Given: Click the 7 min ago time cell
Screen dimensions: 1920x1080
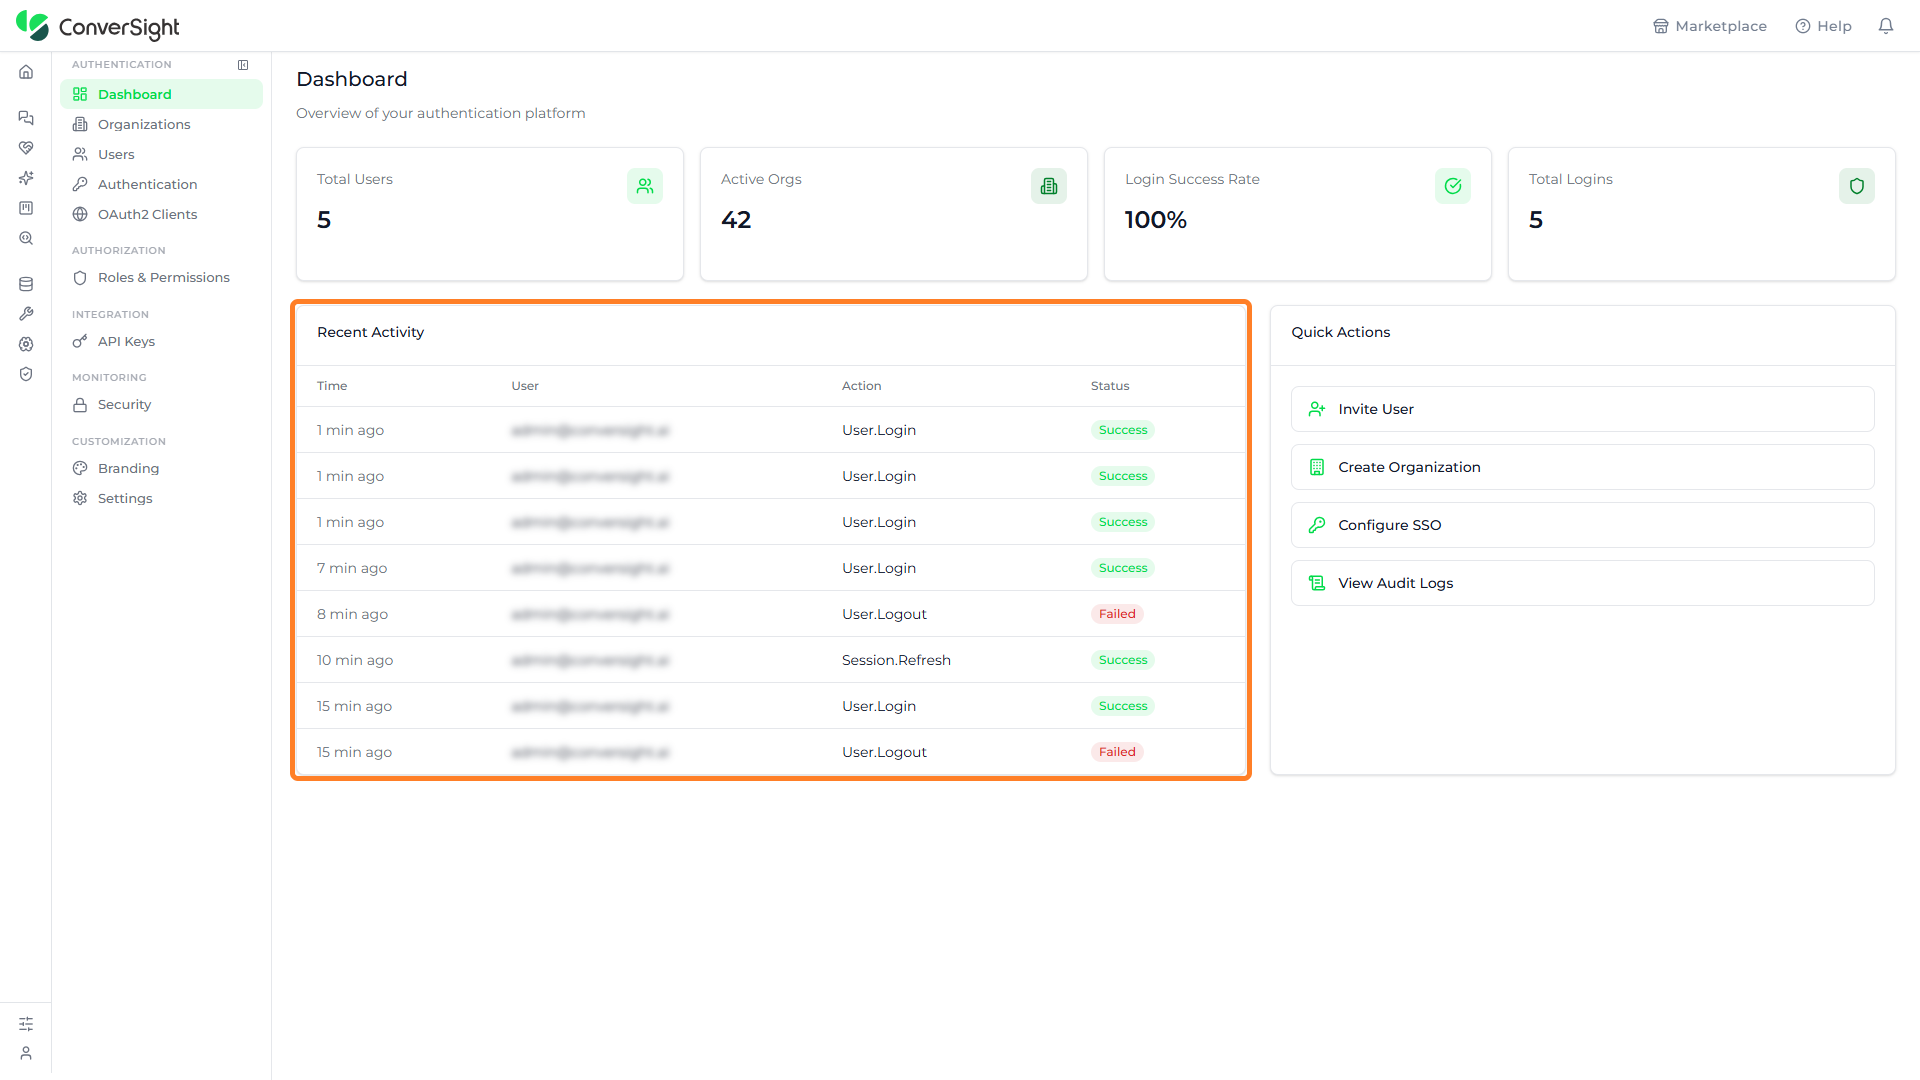Looking at the screenshot, I should pos(352,568).
